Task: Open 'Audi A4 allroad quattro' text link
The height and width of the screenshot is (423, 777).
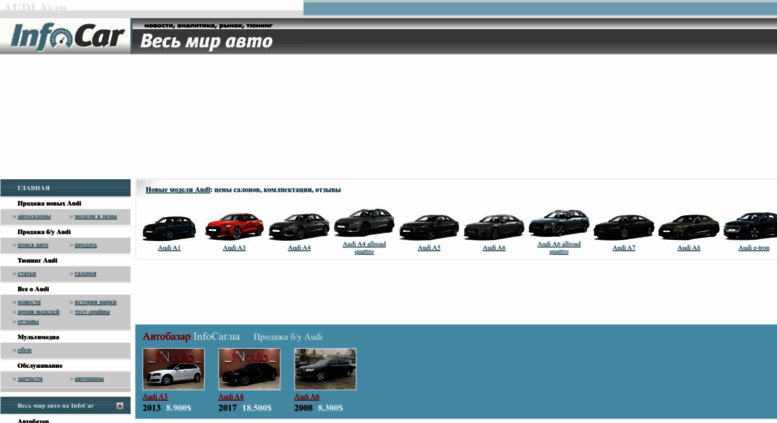Action: point(364,248)
